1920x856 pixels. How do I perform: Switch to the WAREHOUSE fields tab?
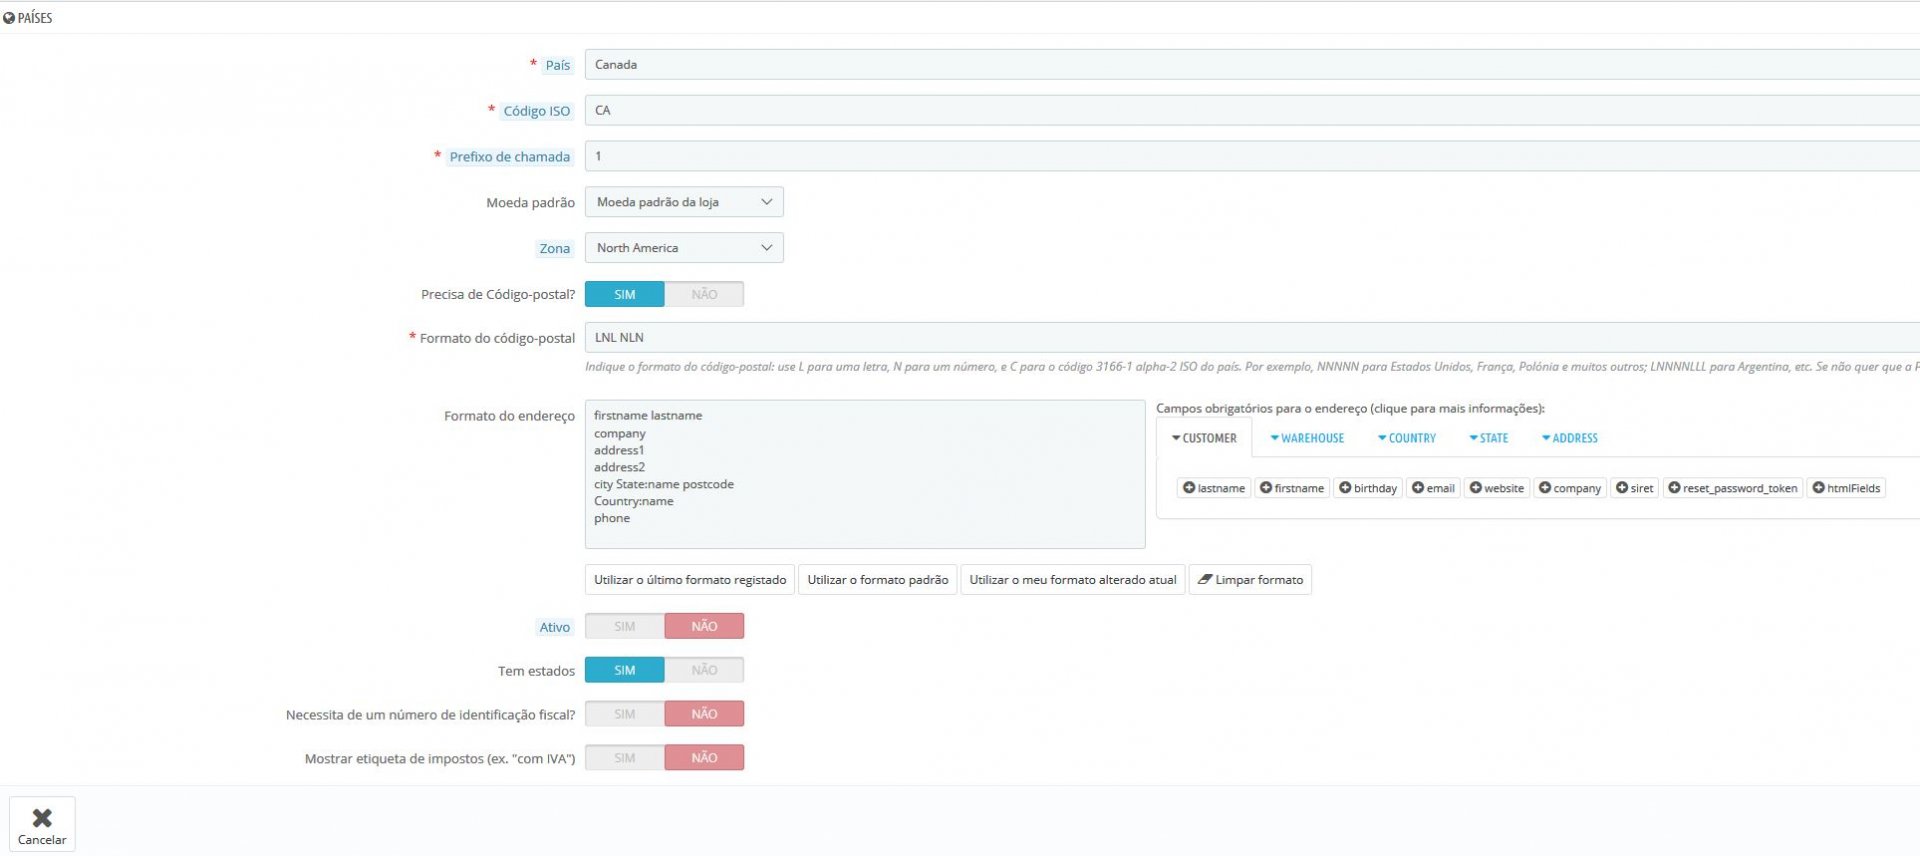[1307, 438]
